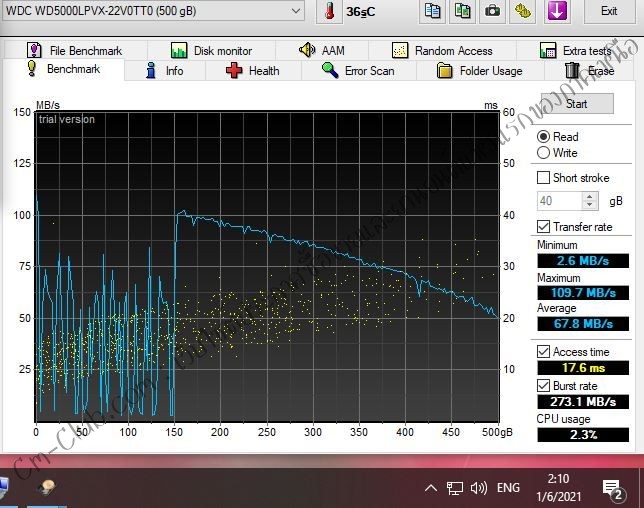Click the Extra tests icon
The height and width of the screenshot is (508, 644).
pyautogui.click(x=548, y=51)
